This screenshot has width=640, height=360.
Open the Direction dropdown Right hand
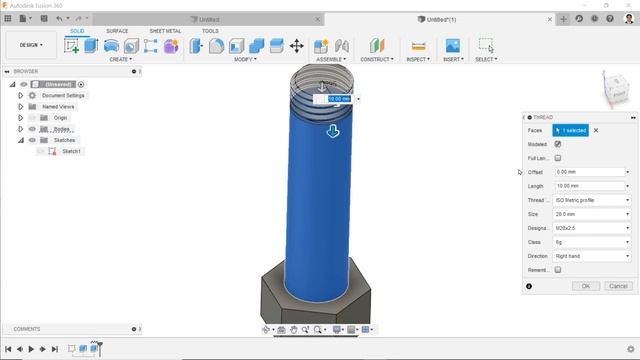point(591,256)
